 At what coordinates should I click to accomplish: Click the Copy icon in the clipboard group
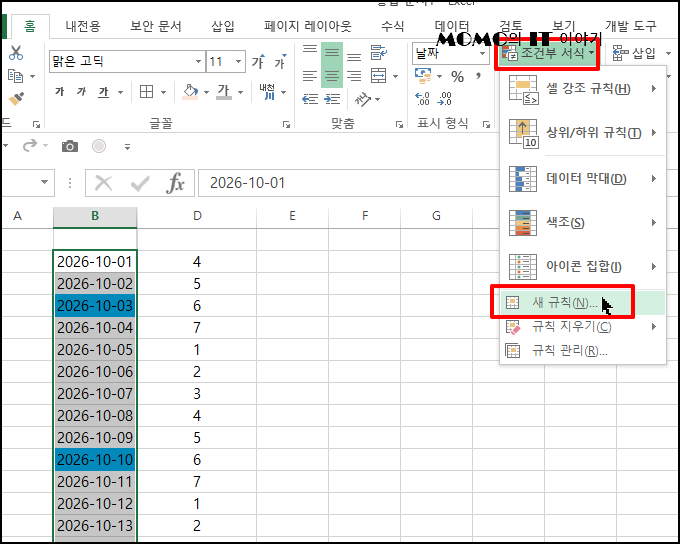16,76
